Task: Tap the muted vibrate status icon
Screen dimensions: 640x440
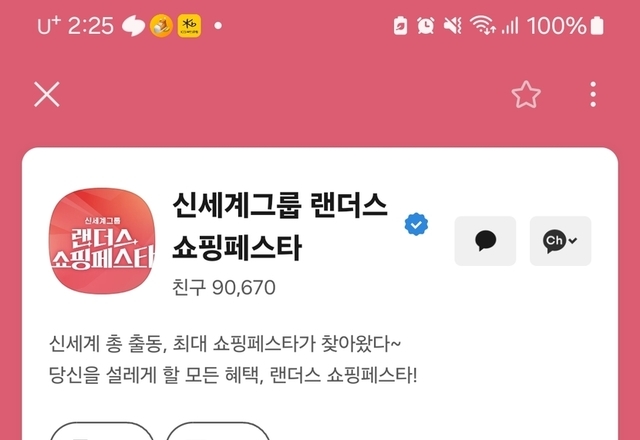Action: click(x=452, y=26)
